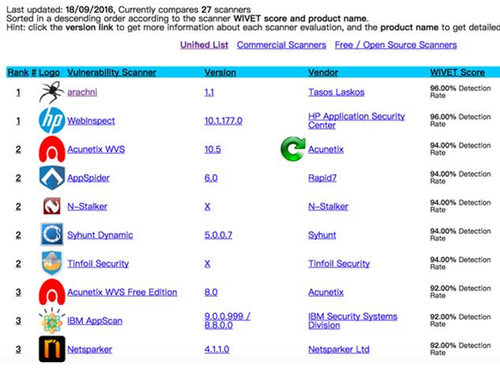Open the Netsparker product link
The image size is (500, 369).
tap(89, 349)
